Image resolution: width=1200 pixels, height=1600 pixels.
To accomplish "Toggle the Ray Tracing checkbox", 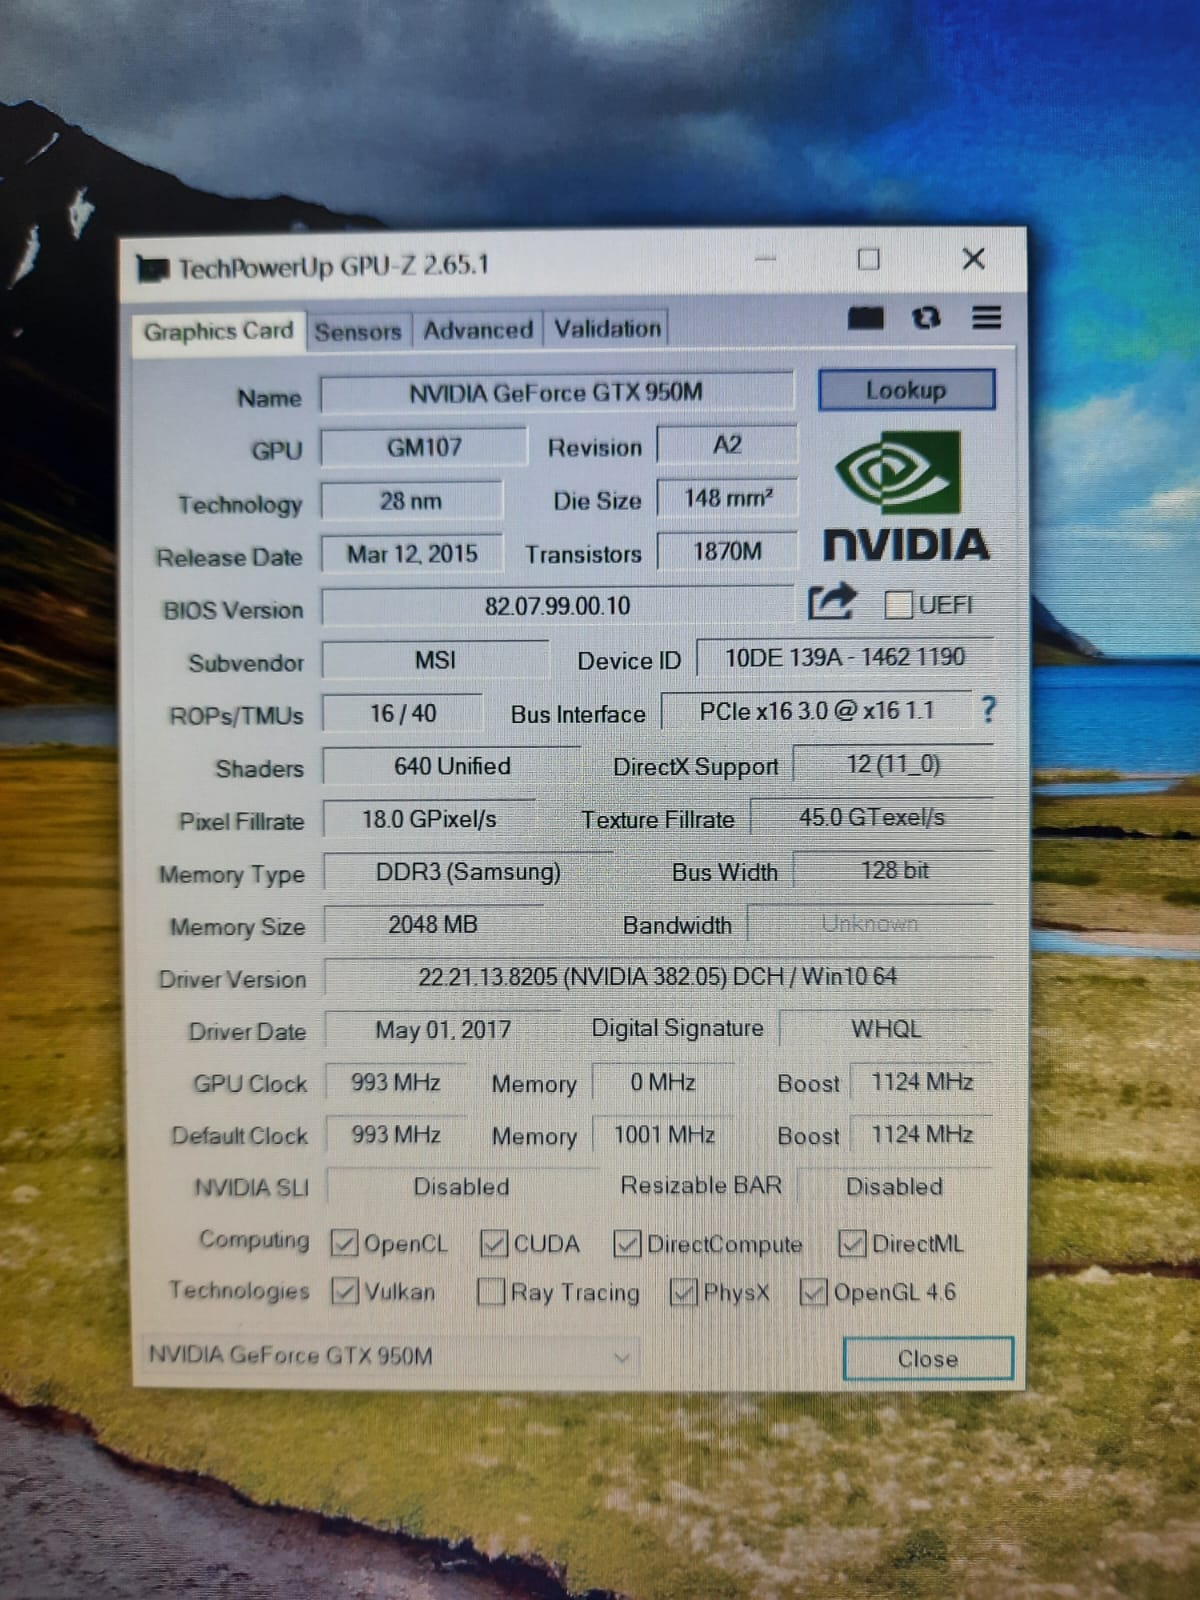I will 491,1291.
